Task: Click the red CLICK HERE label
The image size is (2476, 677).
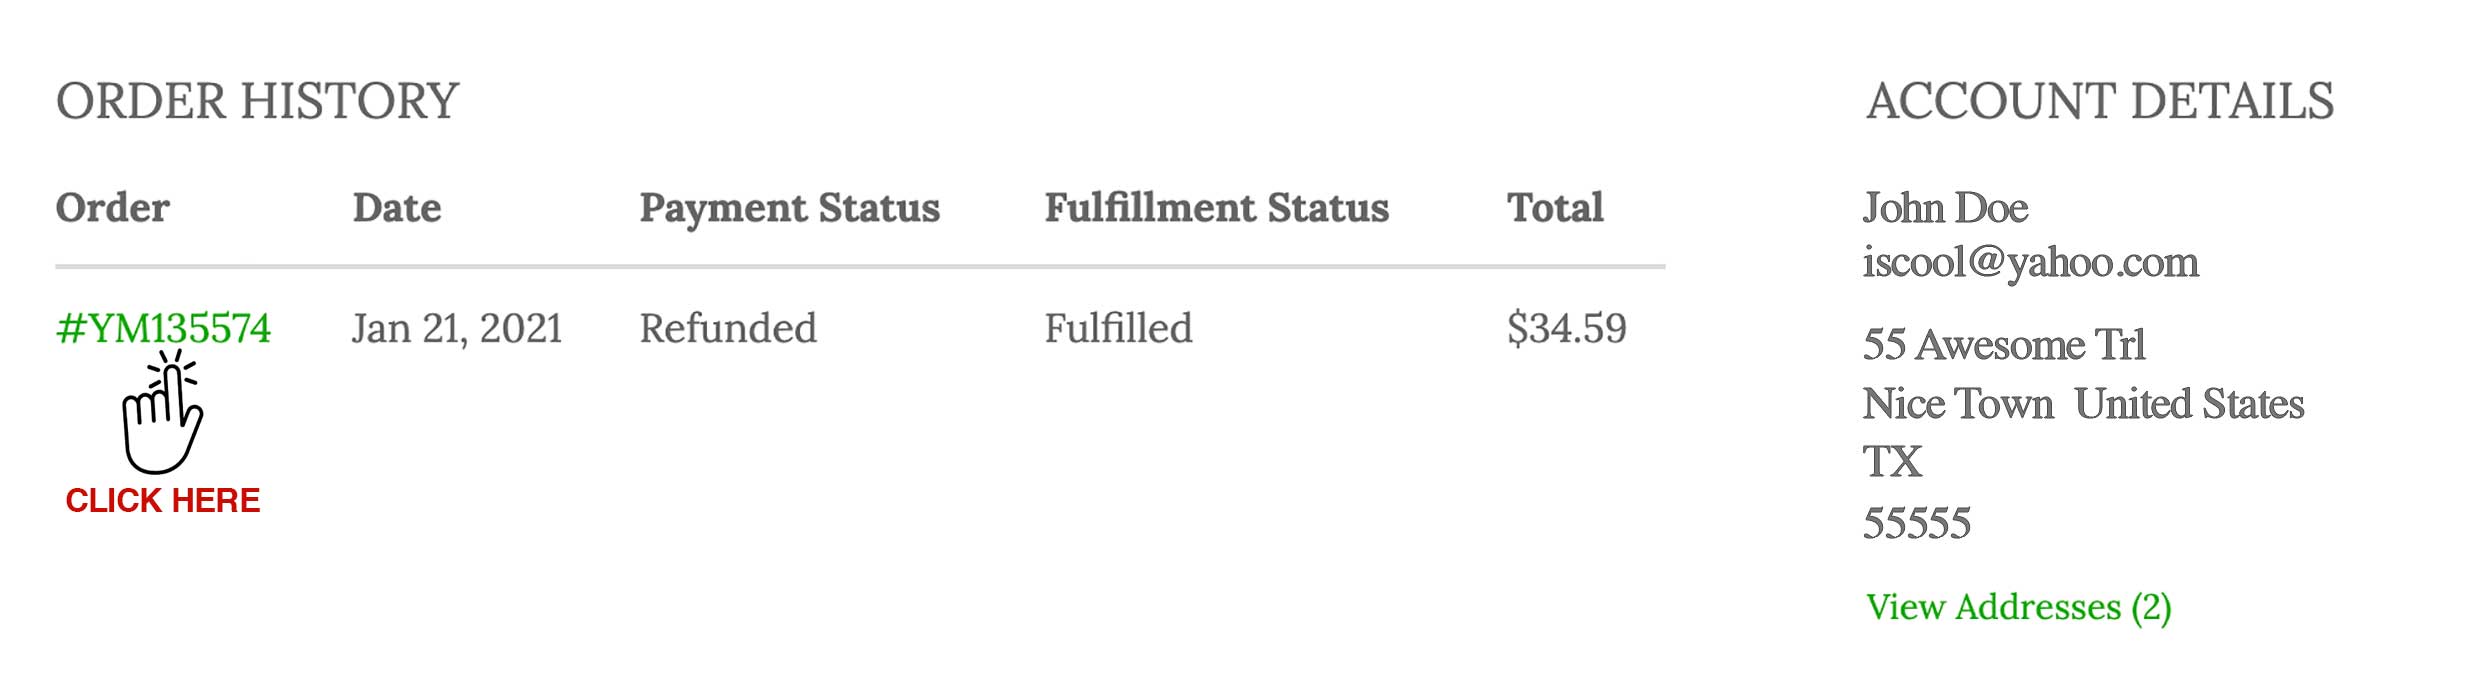Action: tap(163, 500)
